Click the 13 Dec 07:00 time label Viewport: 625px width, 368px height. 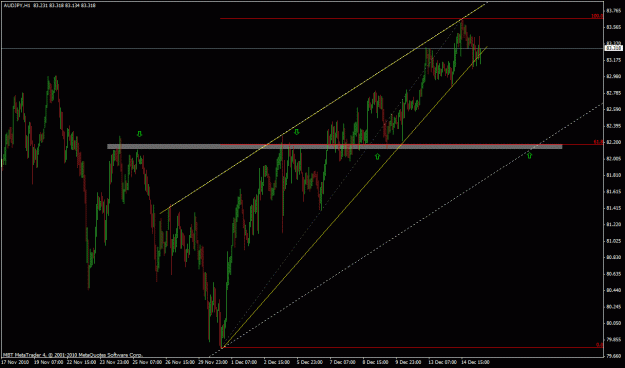[442, 362]
